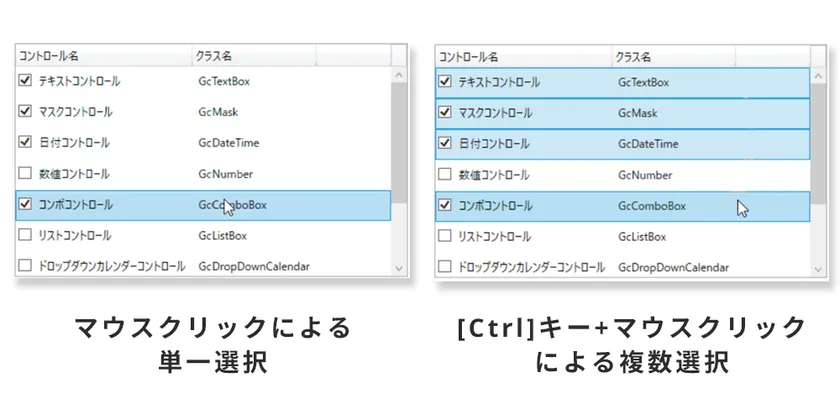Click マスクコントロール label in right list
This screenshot has height=420, width=840.
[x=496, y=113]
